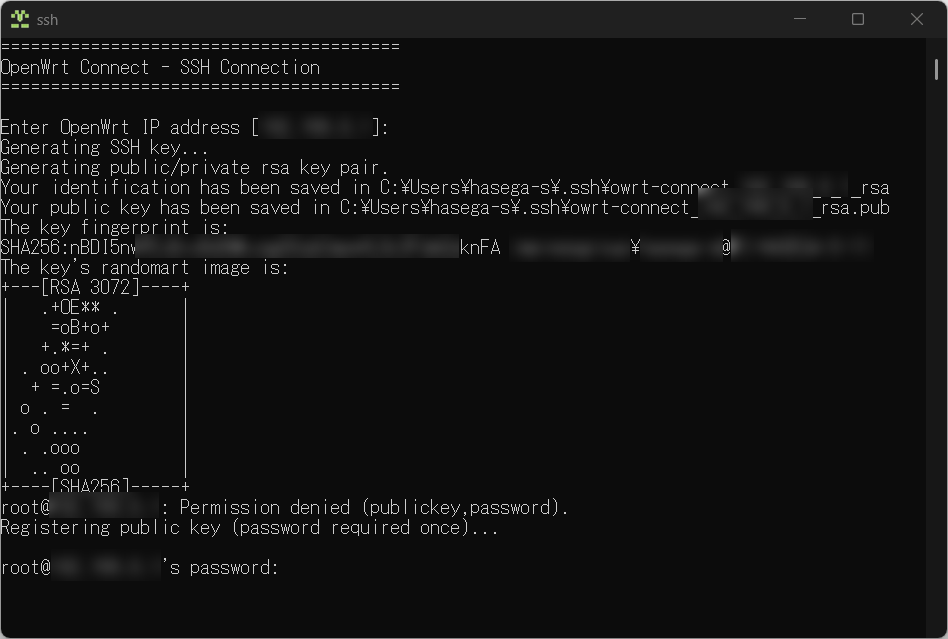The height and width of the screenshot is (639, 948).
Task: Click the green ssh application icon
Action: [18, 19]
